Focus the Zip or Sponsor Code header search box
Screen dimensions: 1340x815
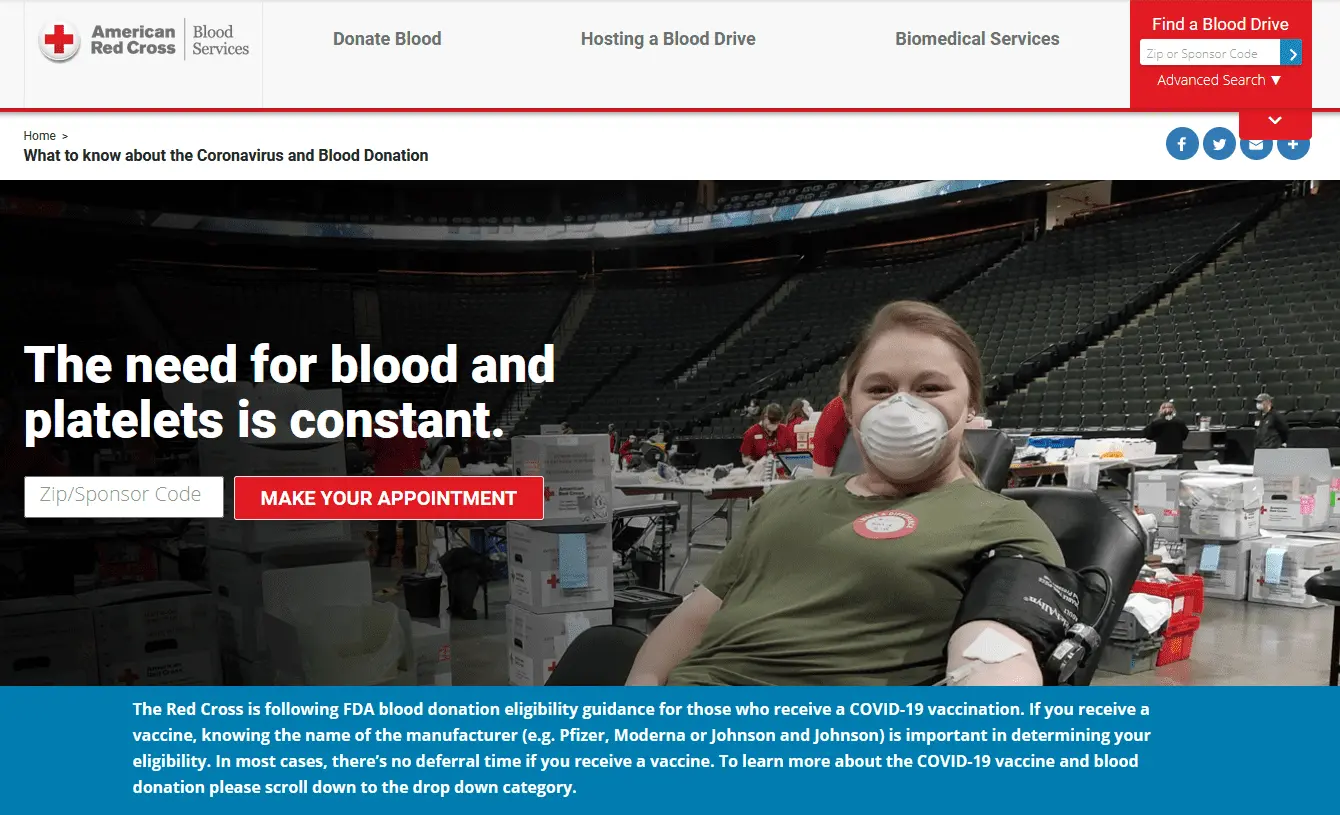pos(1210,53)
